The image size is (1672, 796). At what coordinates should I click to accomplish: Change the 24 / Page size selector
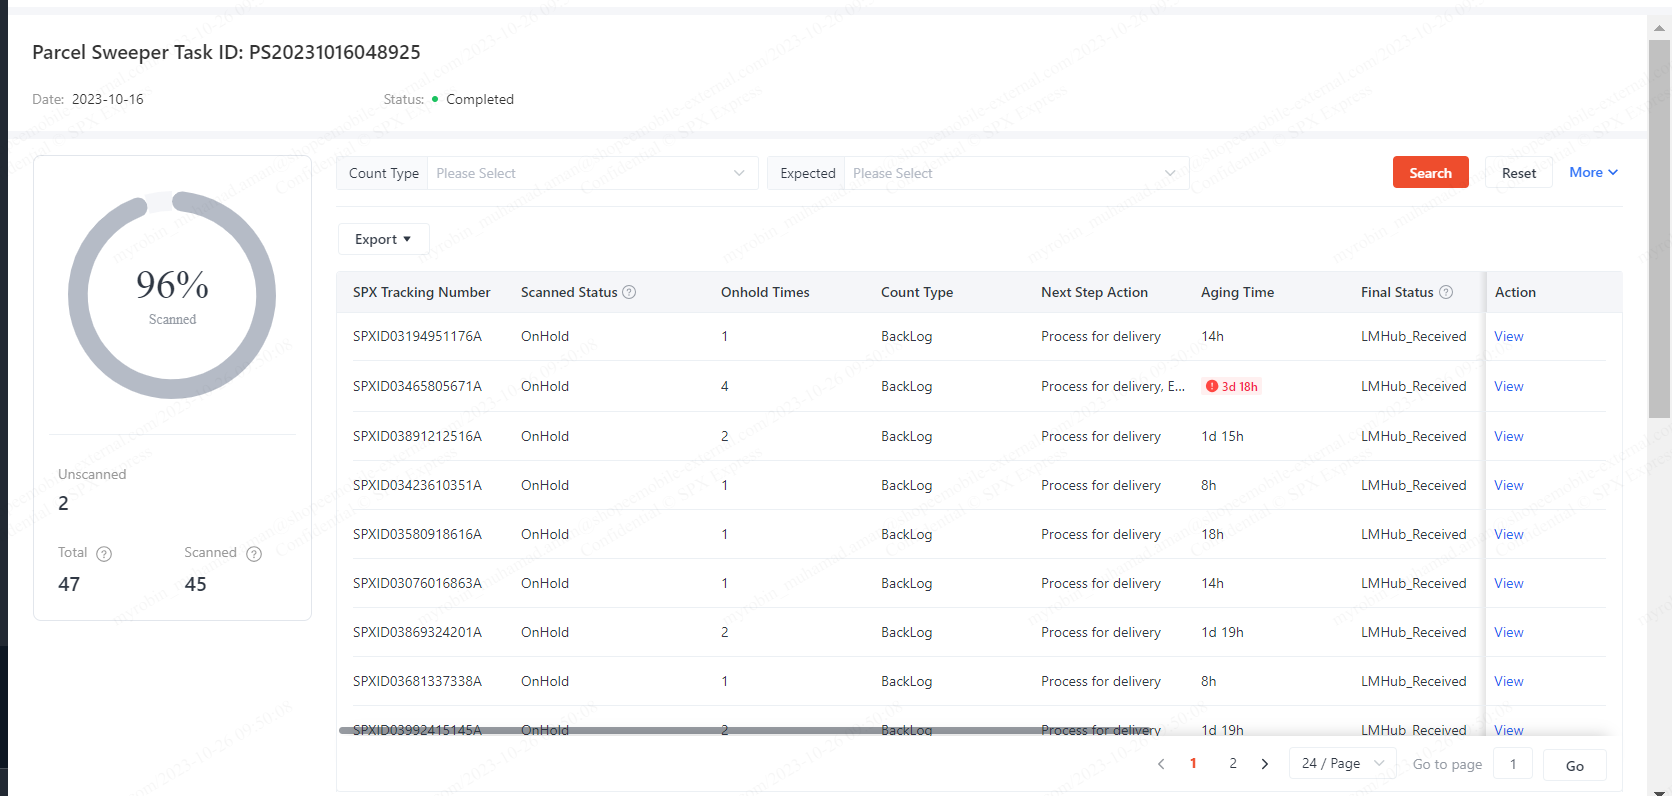point(1343,763)
